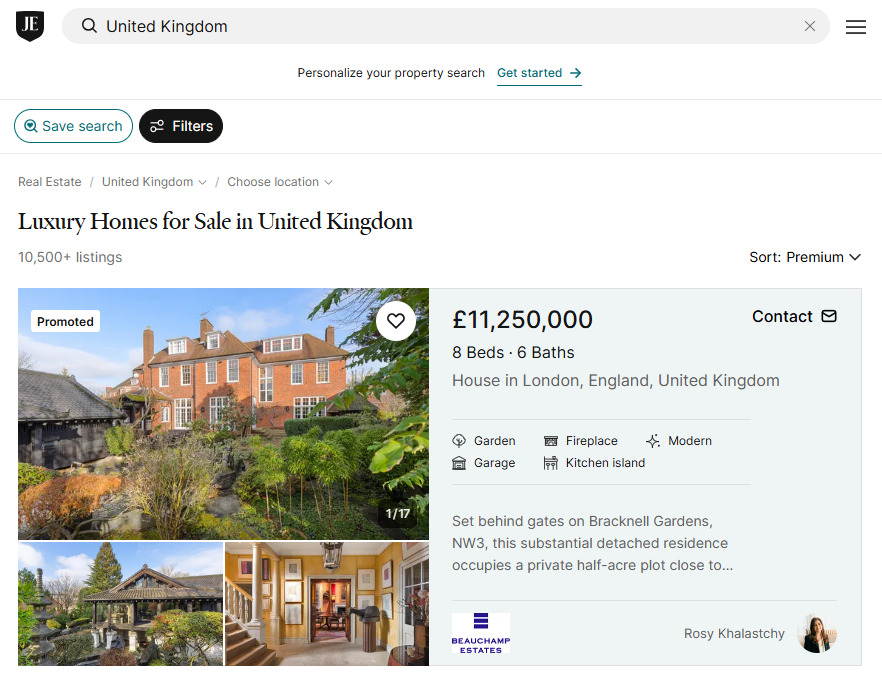882x681 pixels.
Task: Open the Choose location dropdown
Action: (x=279, y=182)
